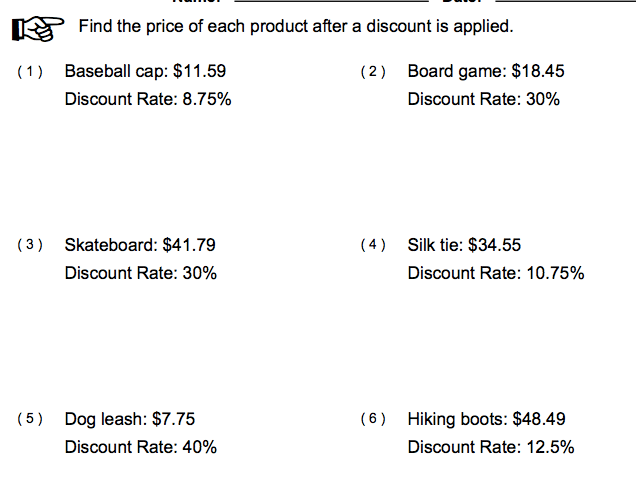Select the Hiking boots: $48.49 line
Viewport: 636px width, 493px height.
pyautogui.click(x=487, y=419)
